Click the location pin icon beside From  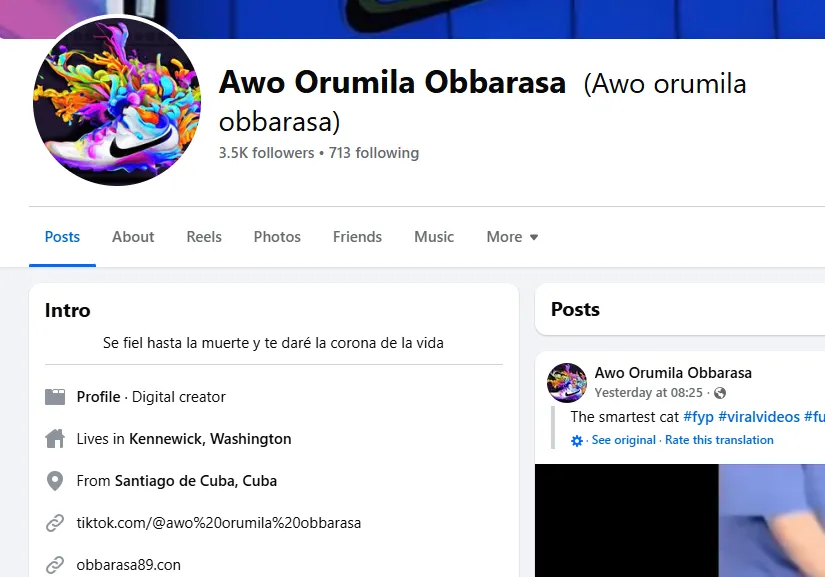55,481
